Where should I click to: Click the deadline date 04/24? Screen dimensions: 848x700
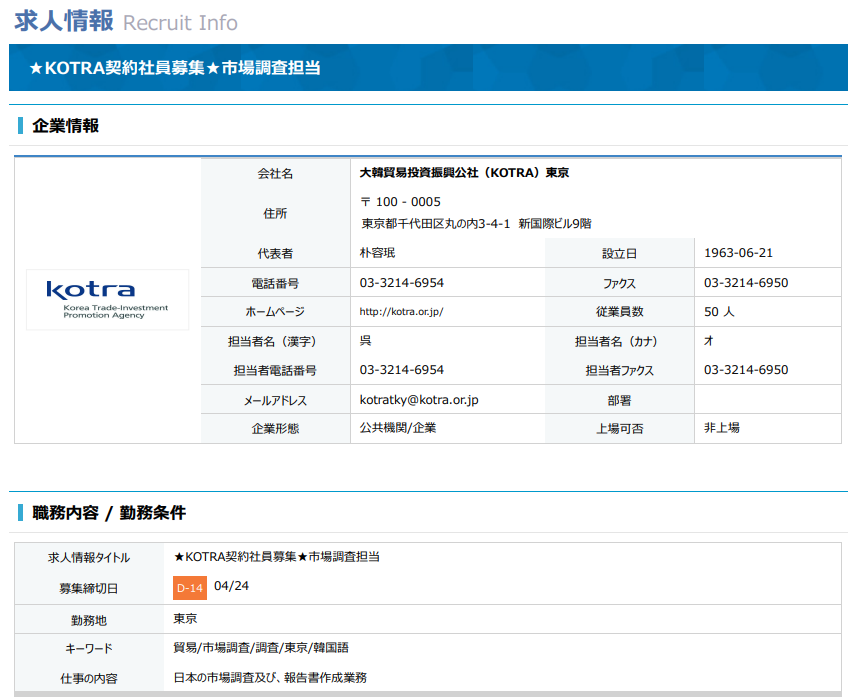click(231, 586)
